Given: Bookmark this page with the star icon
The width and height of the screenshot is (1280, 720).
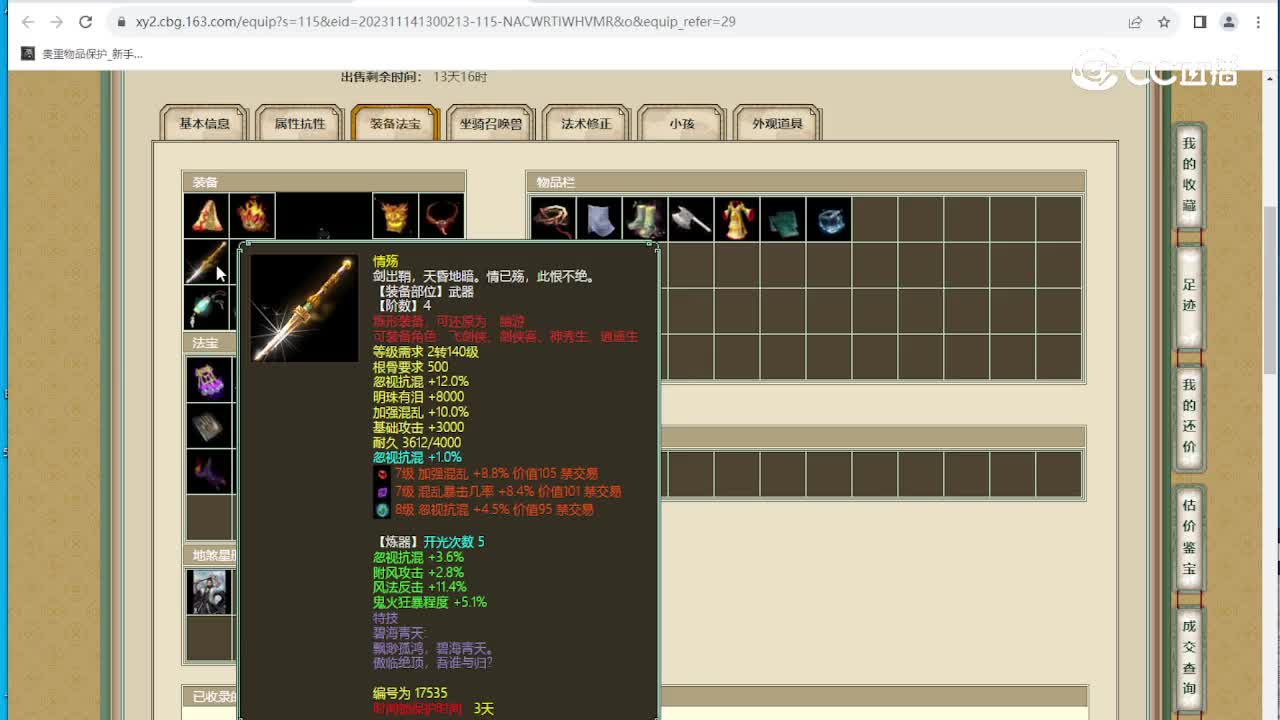Looking at the screenshot, I should (1164, 21).
